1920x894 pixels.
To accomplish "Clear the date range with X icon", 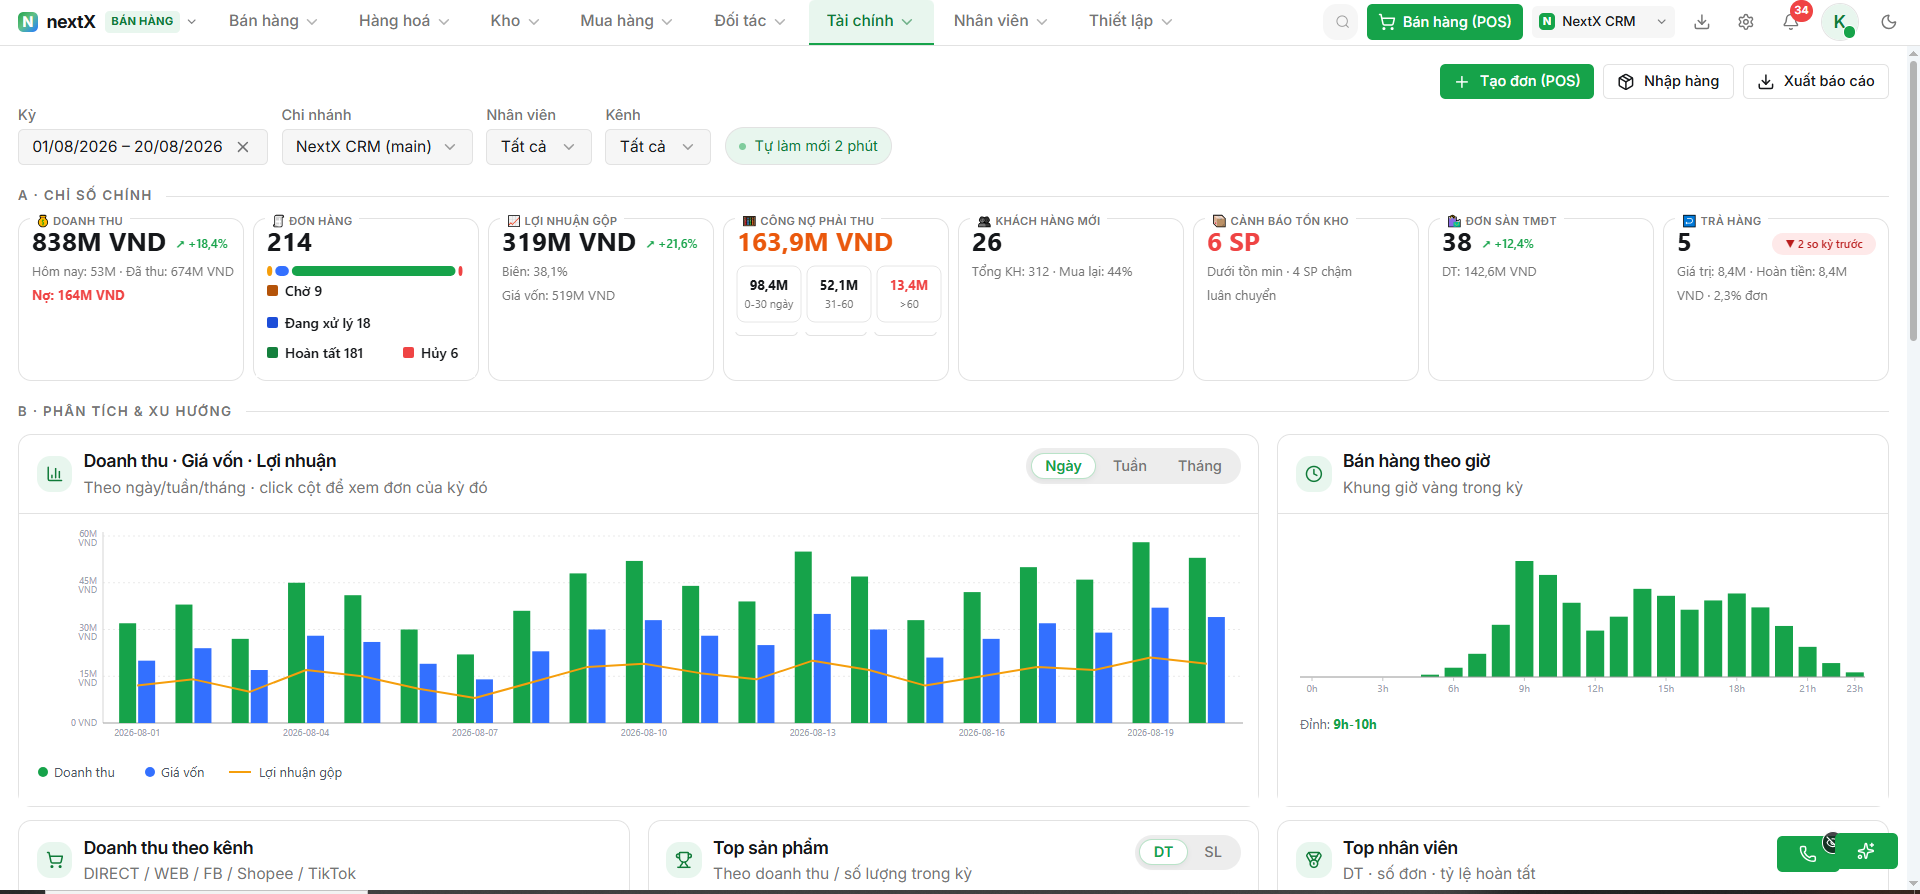I will tap(243, 147).
